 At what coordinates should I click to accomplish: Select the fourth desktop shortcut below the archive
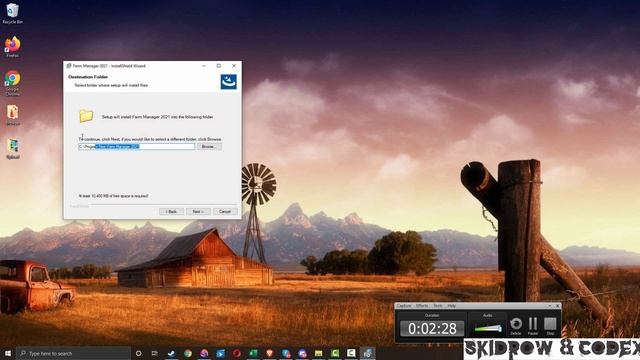[13, 149]
